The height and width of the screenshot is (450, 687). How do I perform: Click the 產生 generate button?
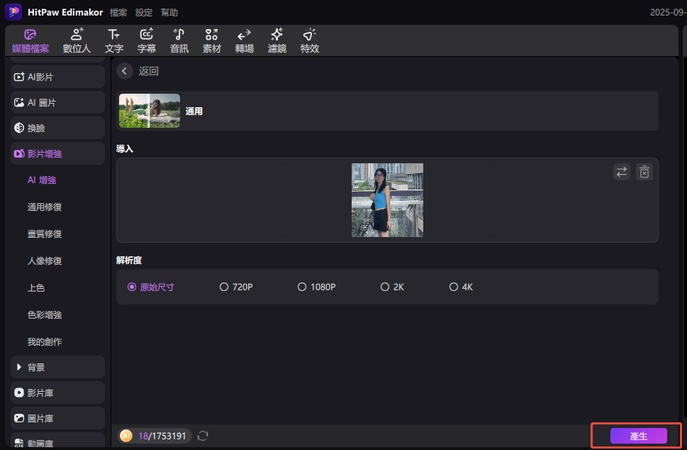tap(638, 436)
